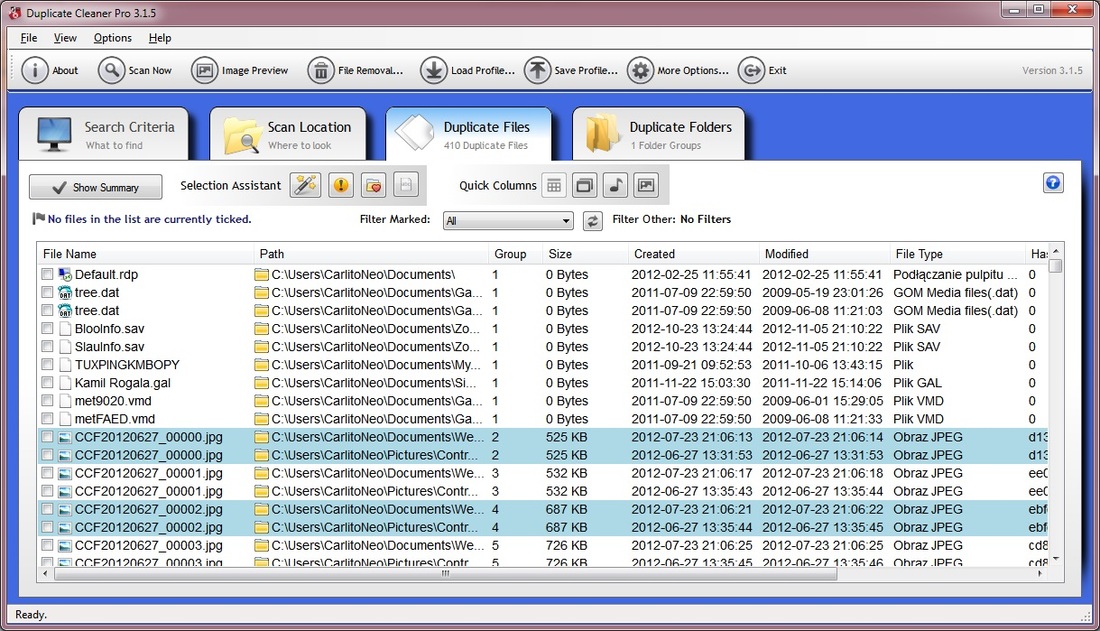Click file icon of Kamil Rogala.gal
The image size is (1100, 631).
coord(65,383)
